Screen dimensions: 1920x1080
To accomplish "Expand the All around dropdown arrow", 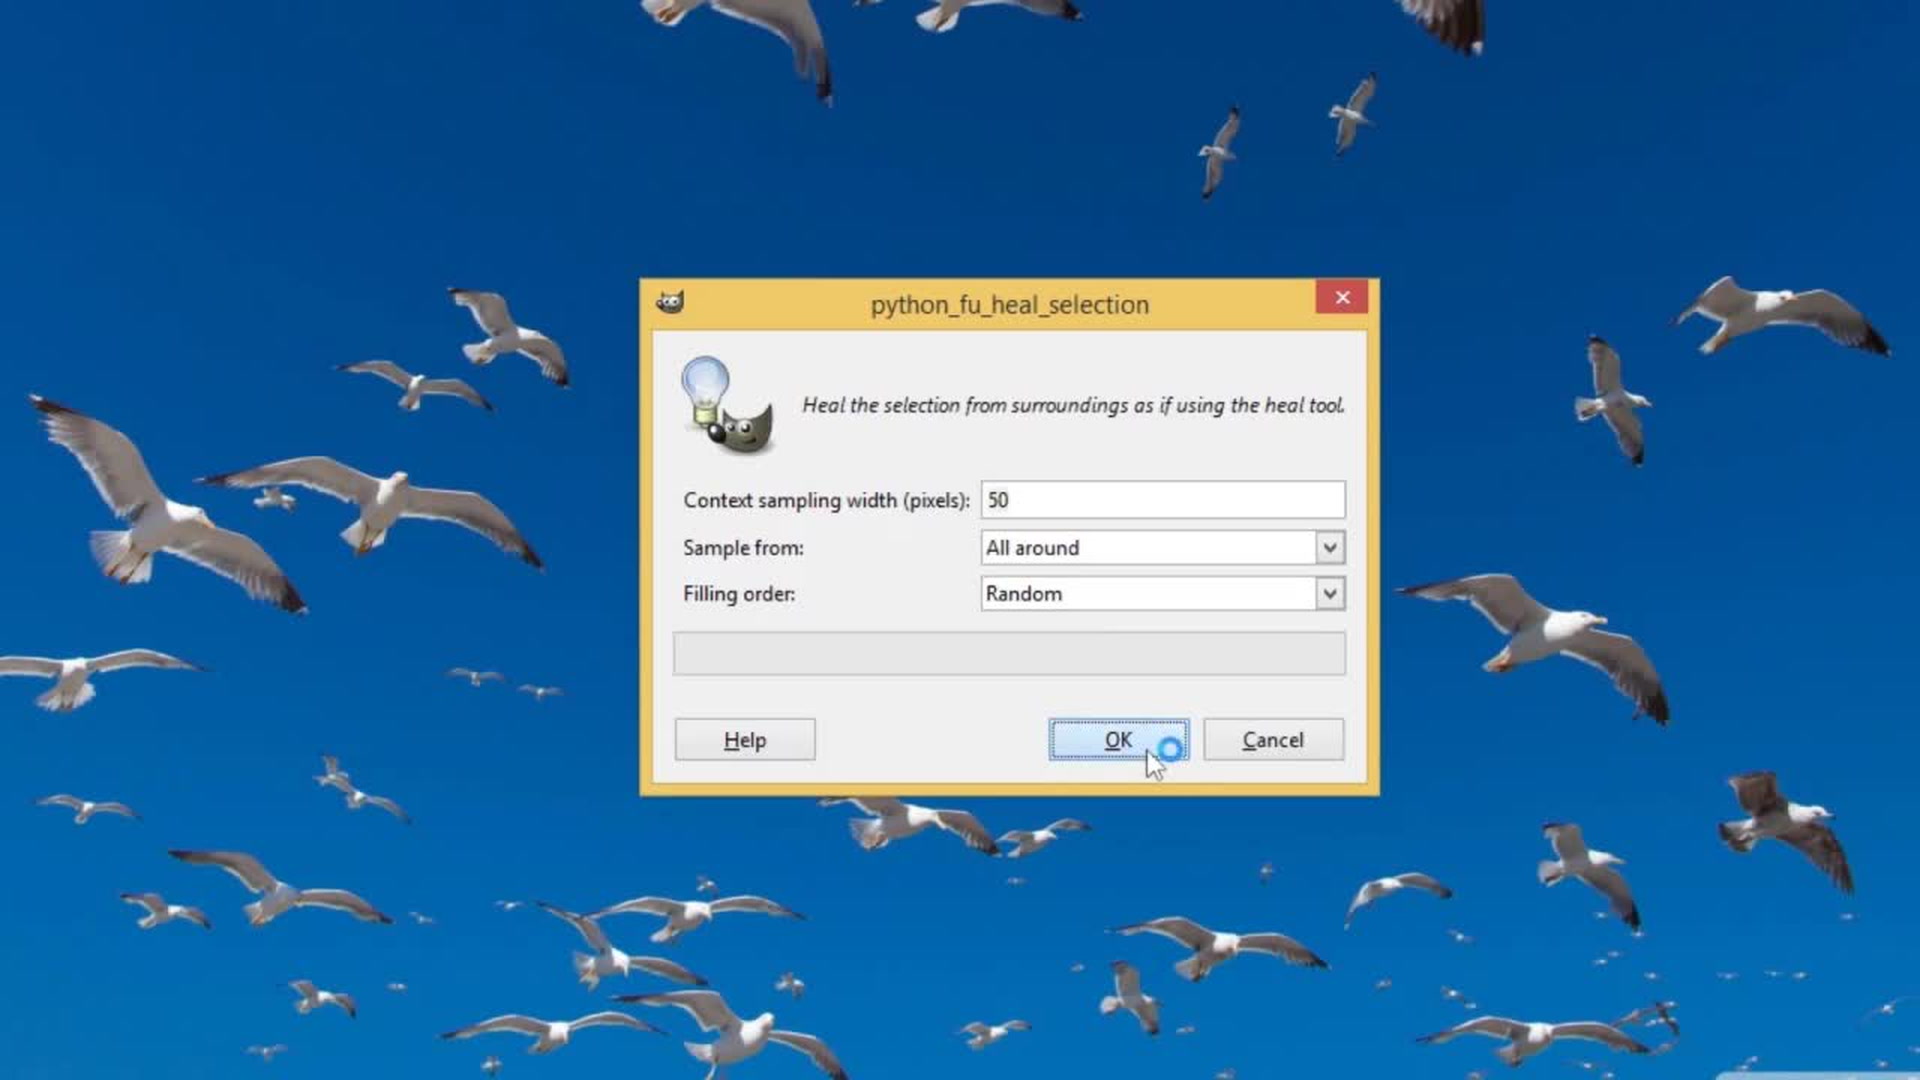I will [x=1329, y=548].
